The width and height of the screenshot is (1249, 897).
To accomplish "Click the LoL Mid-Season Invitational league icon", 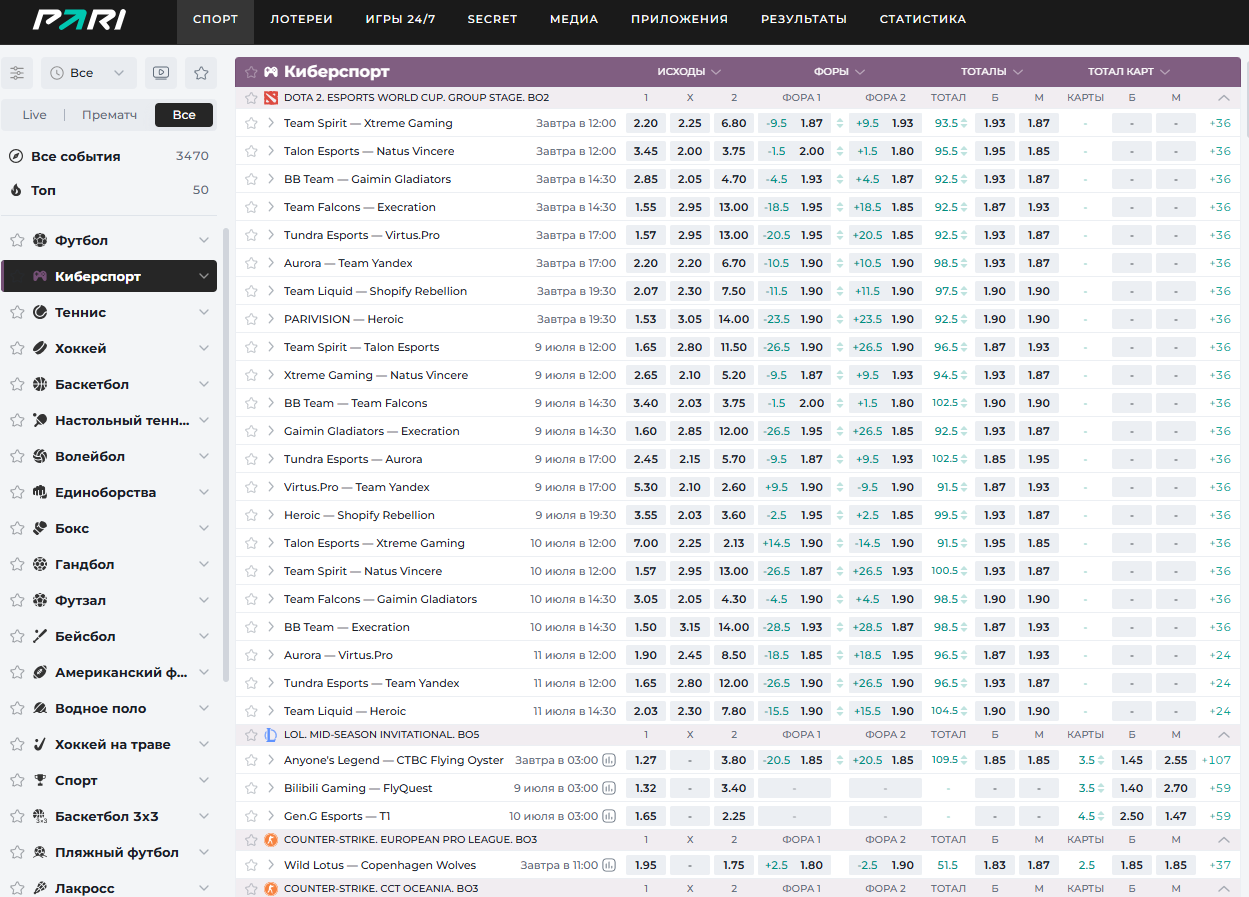I will pos(271,735).
